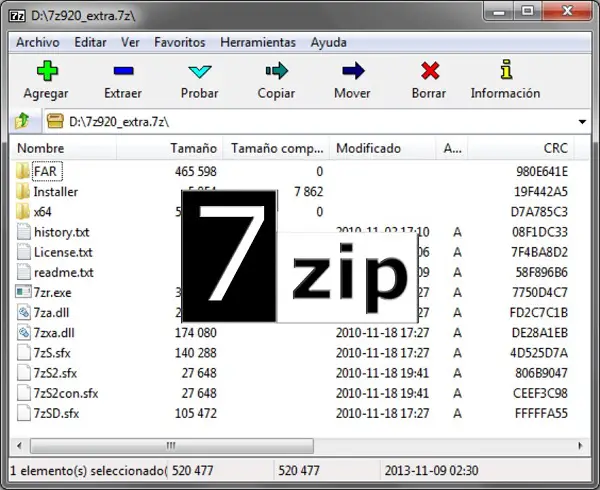Sort by Nombre column header

coord(64,148)
